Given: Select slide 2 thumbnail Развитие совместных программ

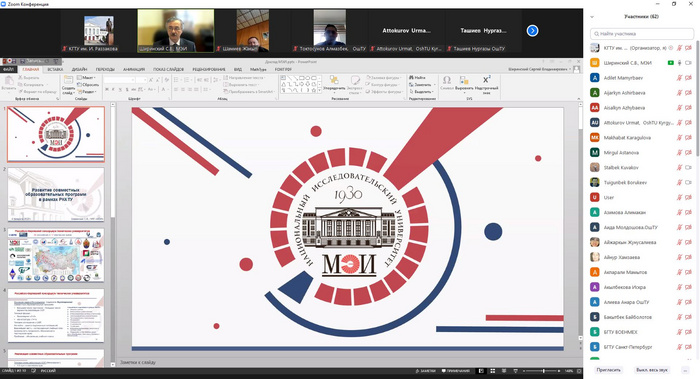Looking at the screenshot, I should [56, 195].
